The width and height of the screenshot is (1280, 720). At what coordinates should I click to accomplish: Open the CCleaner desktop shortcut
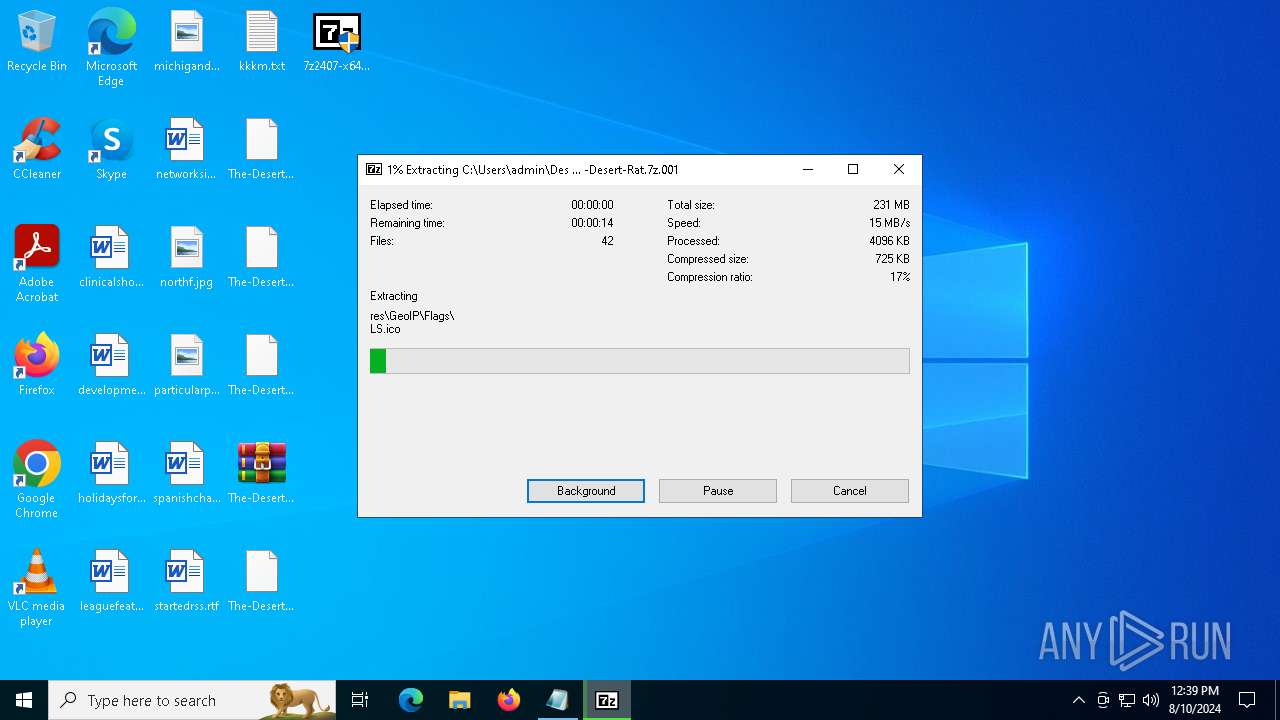(37, 150)
